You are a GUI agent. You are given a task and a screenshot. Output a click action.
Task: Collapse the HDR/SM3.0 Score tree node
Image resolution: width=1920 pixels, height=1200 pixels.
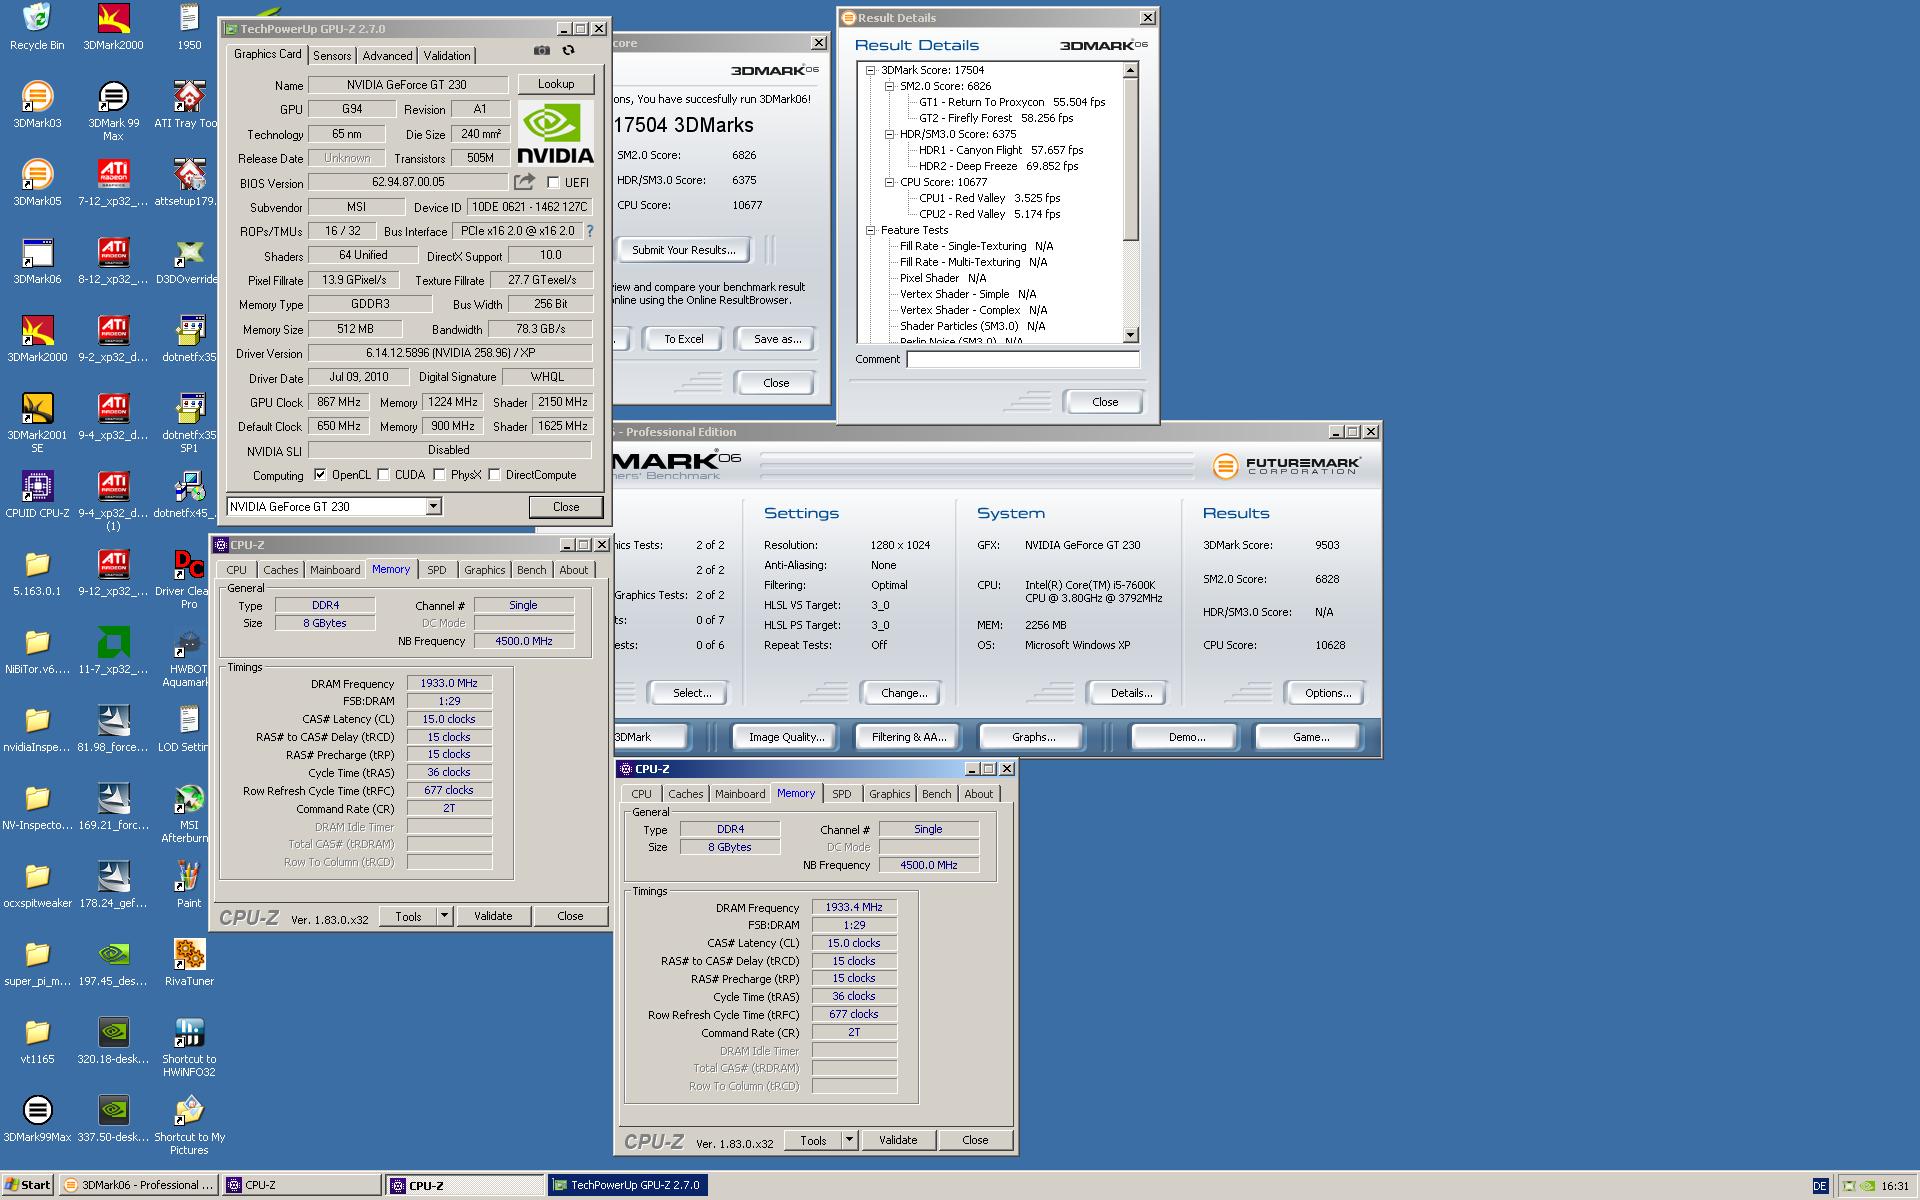889,134
